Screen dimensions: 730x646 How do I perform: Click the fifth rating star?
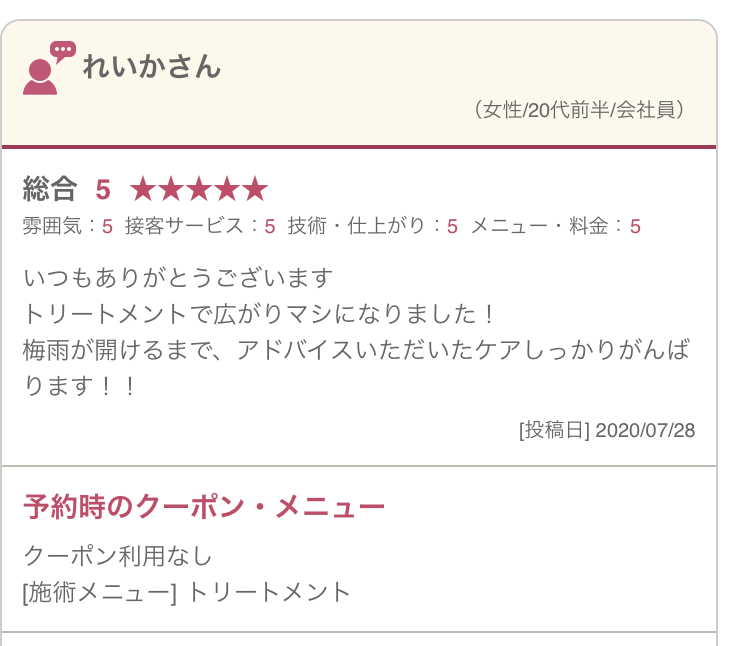click(255, 189)
